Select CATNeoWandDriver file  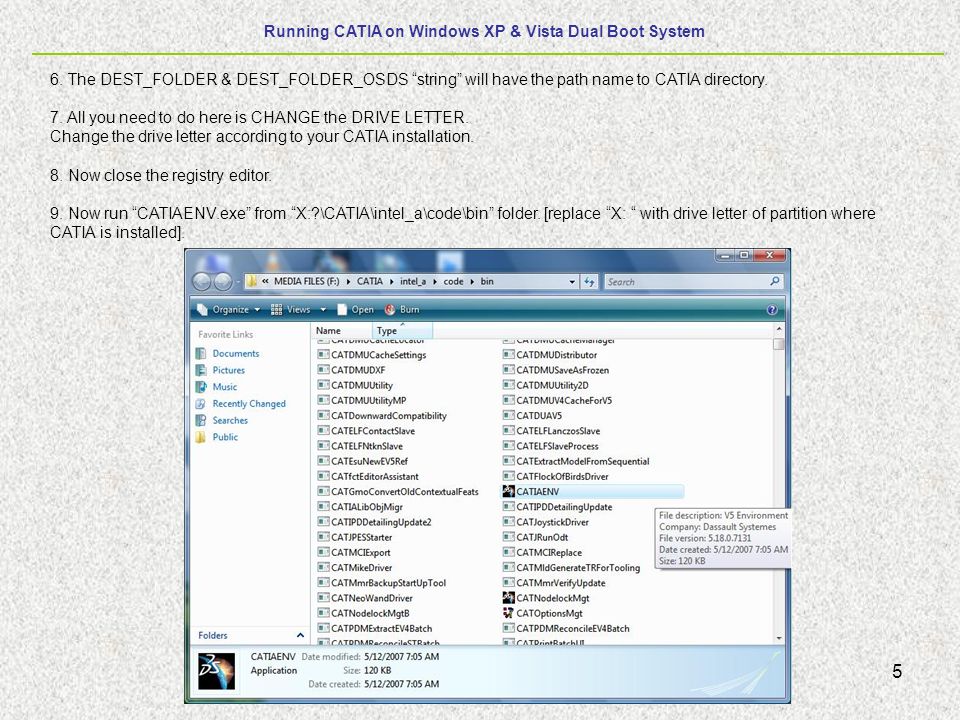[x=372, y=598]
